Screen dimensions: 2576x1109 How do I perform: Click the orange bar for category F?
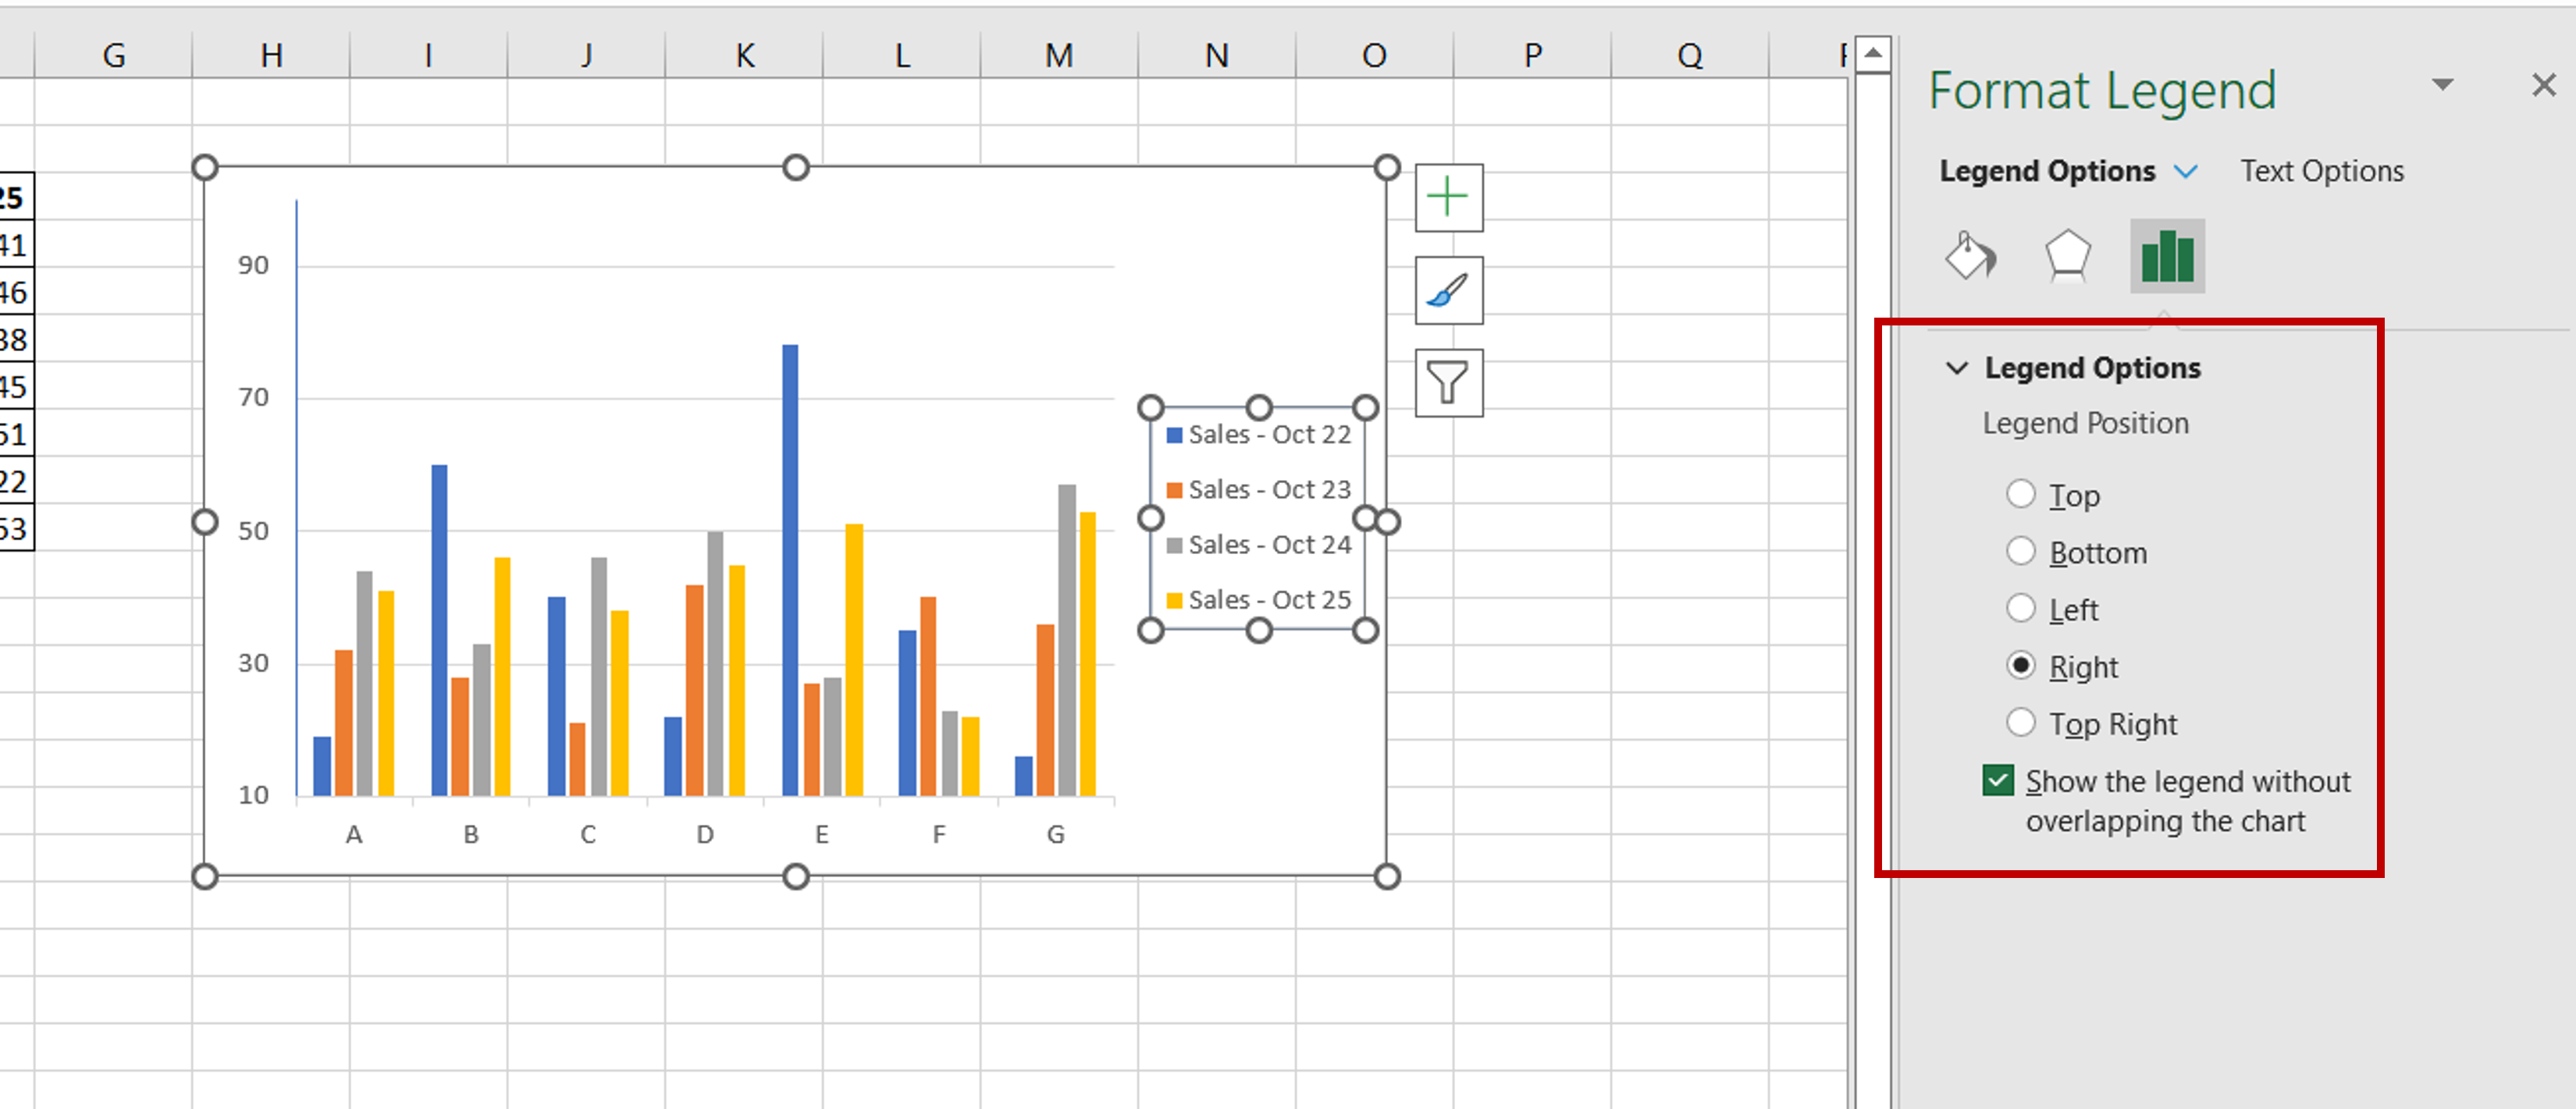[928, 696]
